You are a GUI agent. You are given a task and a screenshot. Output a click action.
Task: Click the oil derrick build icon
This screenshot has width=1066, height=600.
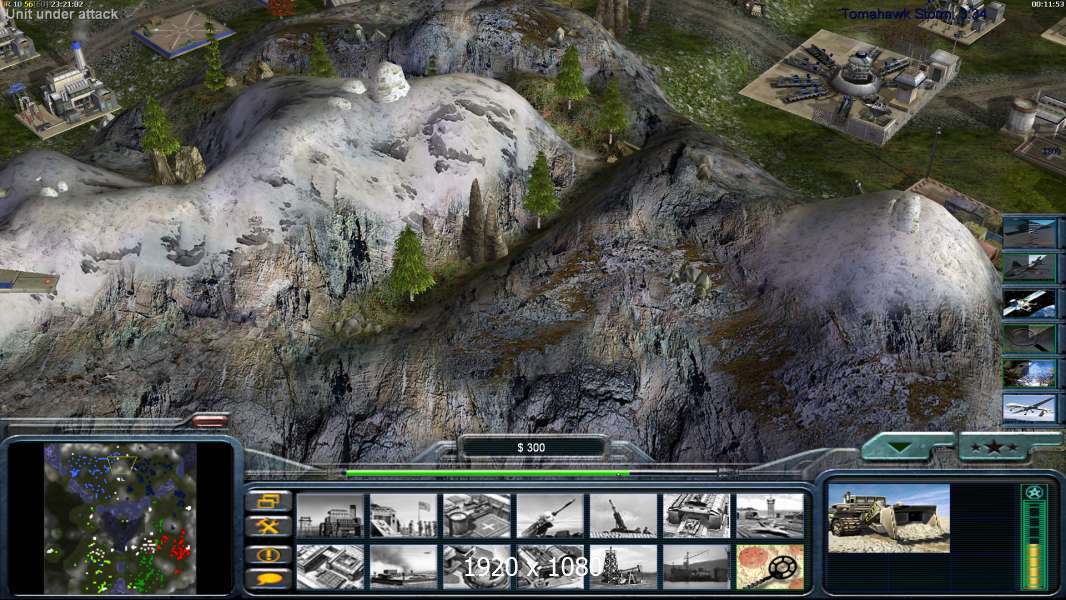[623, 566]
